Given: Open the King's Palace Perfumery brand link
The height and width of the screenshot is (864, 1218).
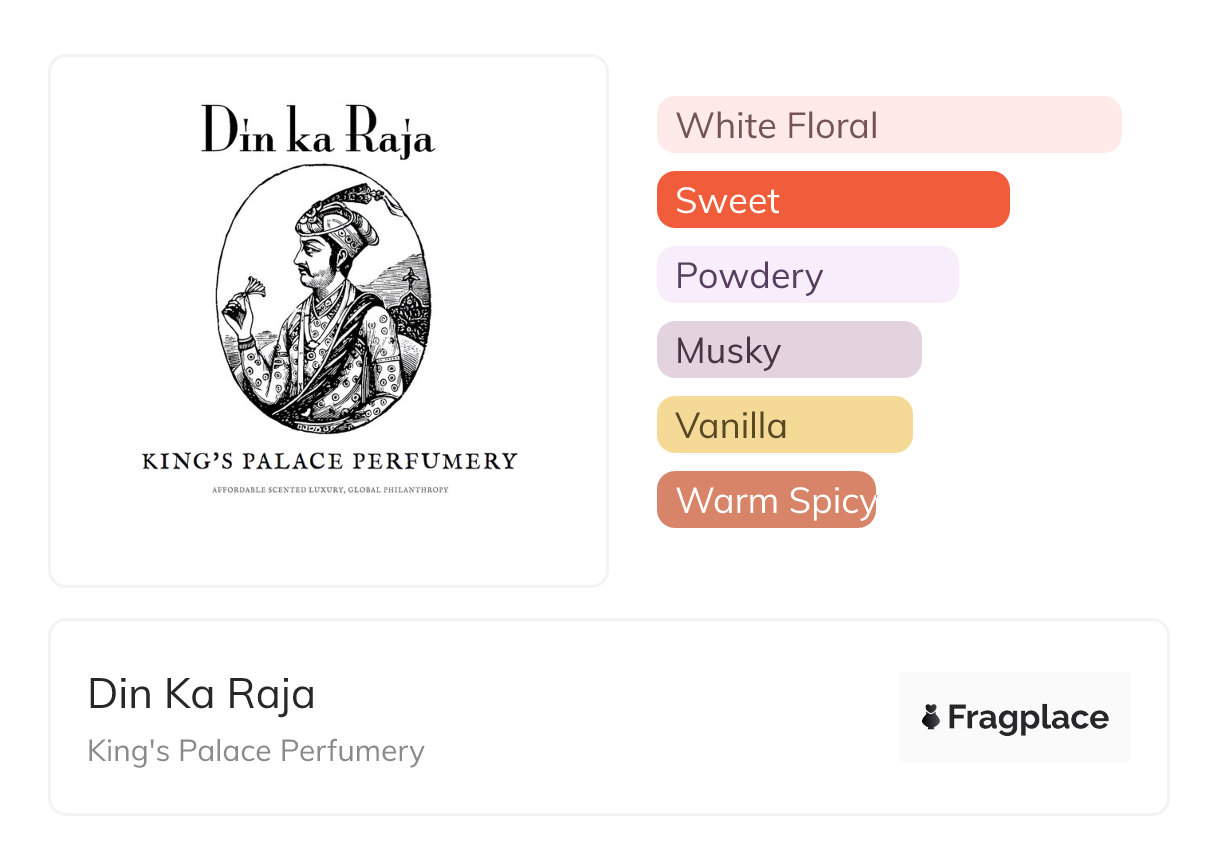Looking at the screenshot, I should tap(256, 751).
